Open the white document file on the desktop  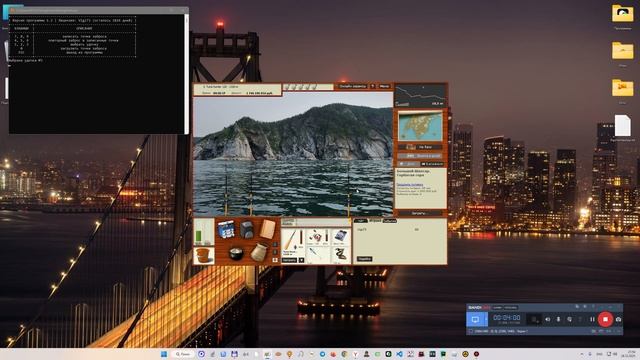tap(622, 125)
